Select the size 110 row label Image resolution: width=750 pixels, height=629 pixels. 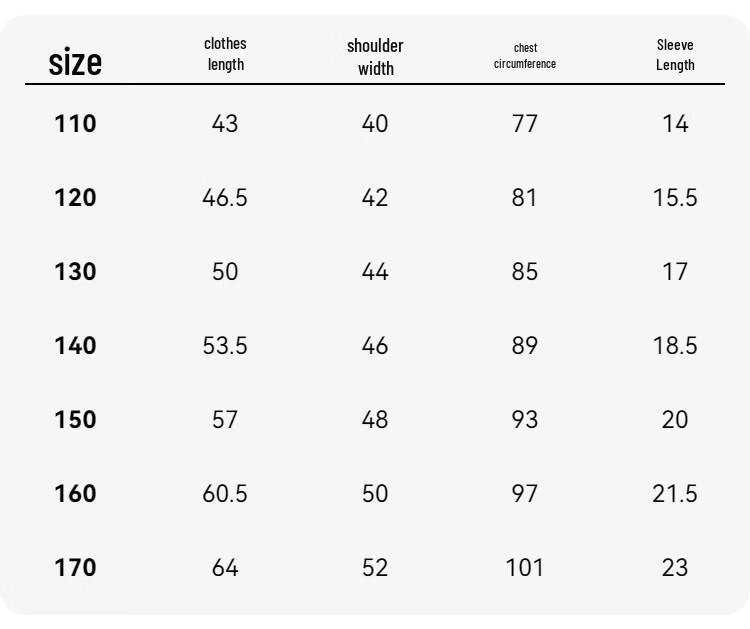(75, 124)
